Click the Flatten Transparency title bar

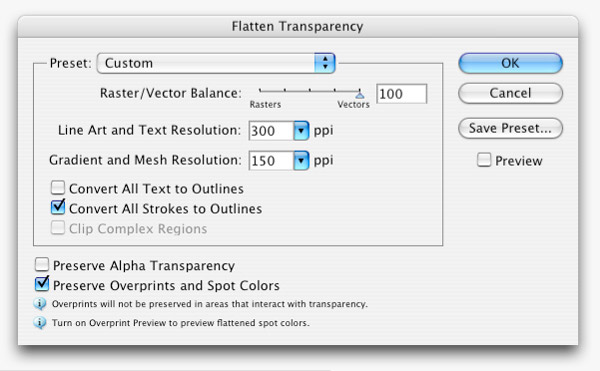click(x=298, y=26)
